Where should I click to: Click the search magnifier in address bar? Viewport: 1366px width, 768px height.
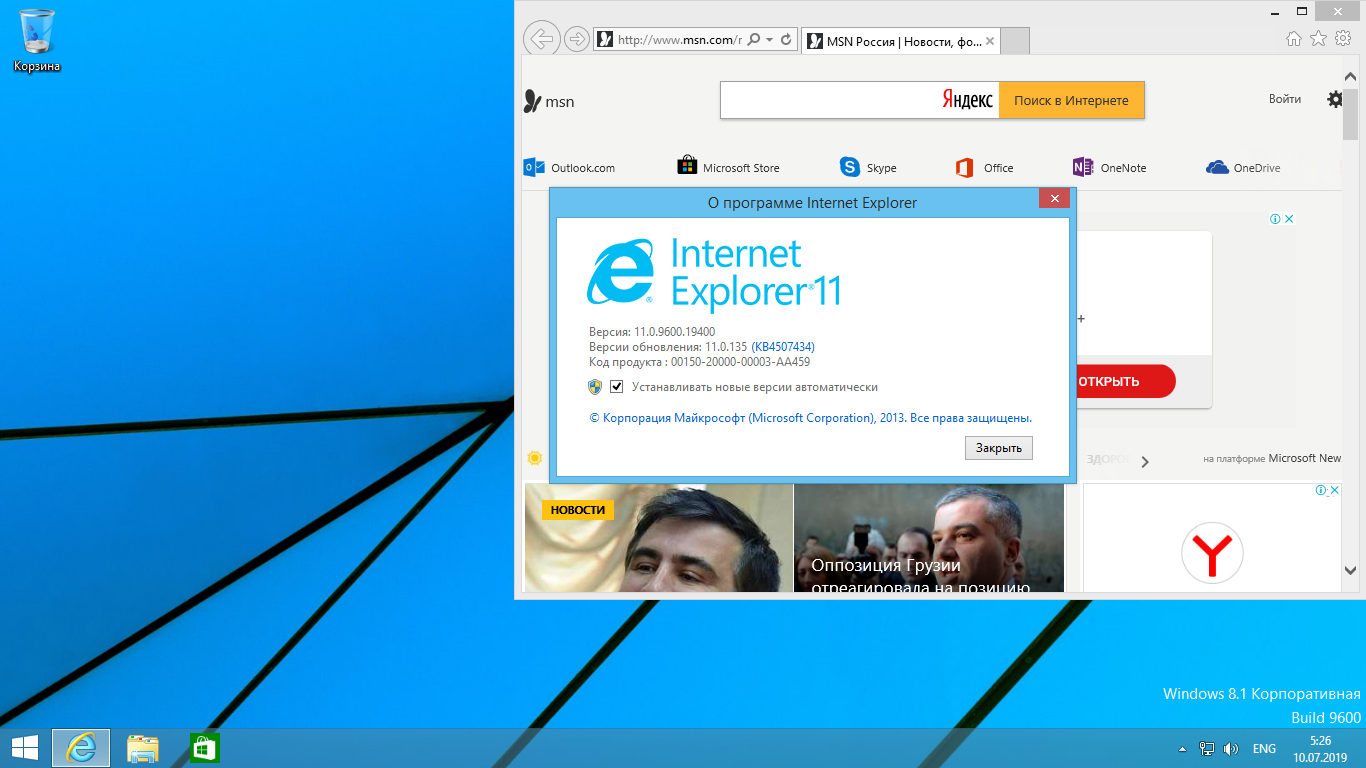[x=754, y=40]
